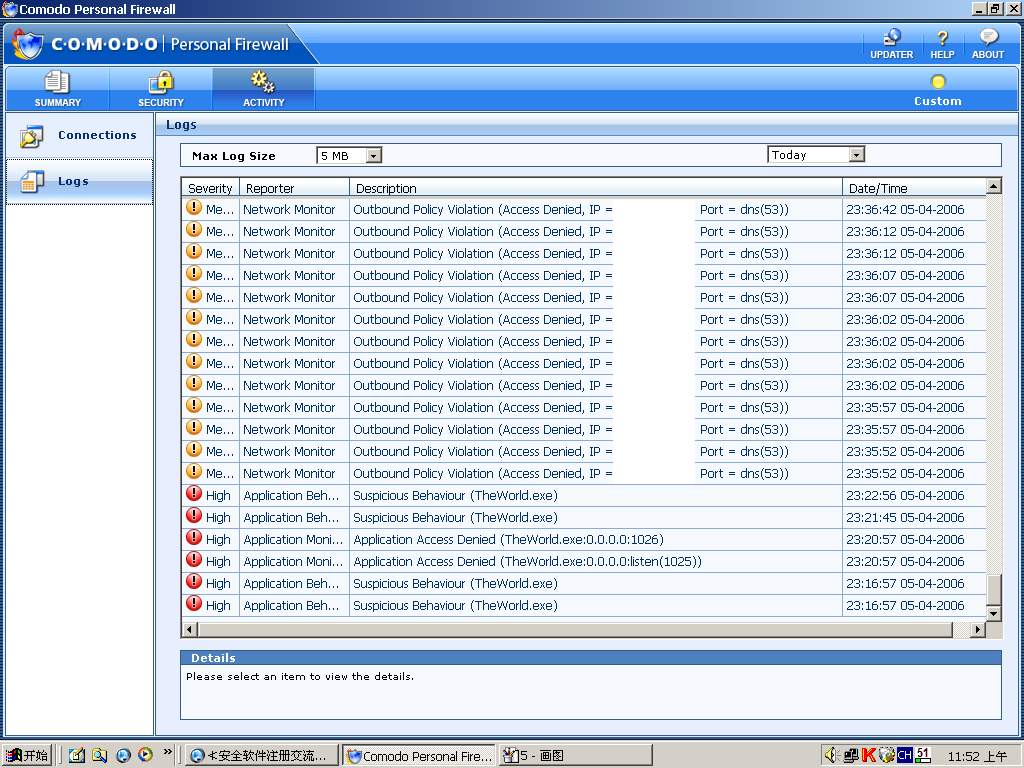Click the red alert icon of the 23:21:45 entry
The image size is (1024, 768).
tap(194, 516)
